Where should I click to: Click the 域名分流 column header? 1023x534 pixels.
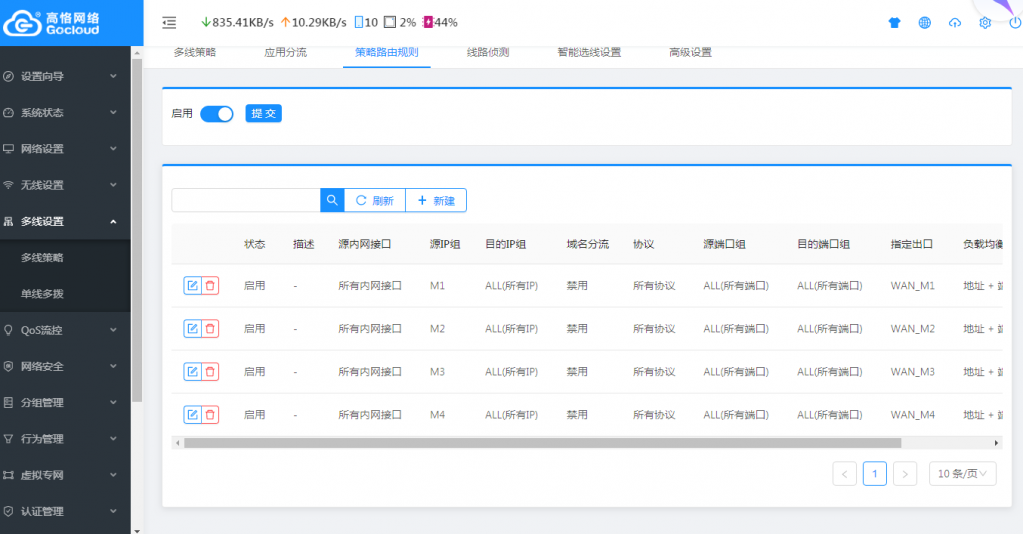[587, 244]
